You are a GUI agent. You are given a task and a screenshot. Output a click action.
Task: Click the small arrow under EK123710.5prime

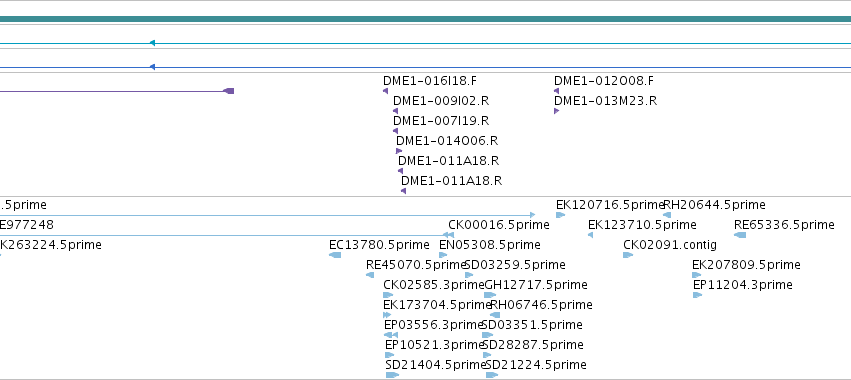click(x=590, y=235)
